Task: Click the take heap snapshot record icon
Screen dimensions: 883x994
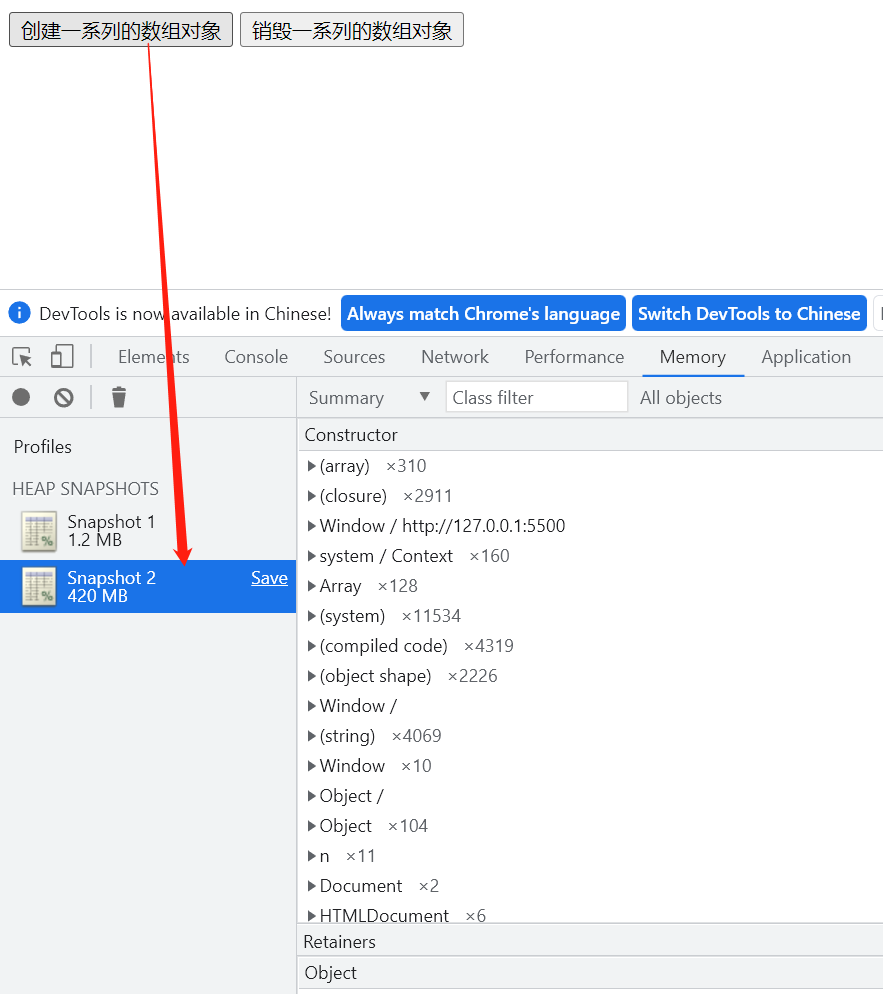Action: tap(21, 398)
